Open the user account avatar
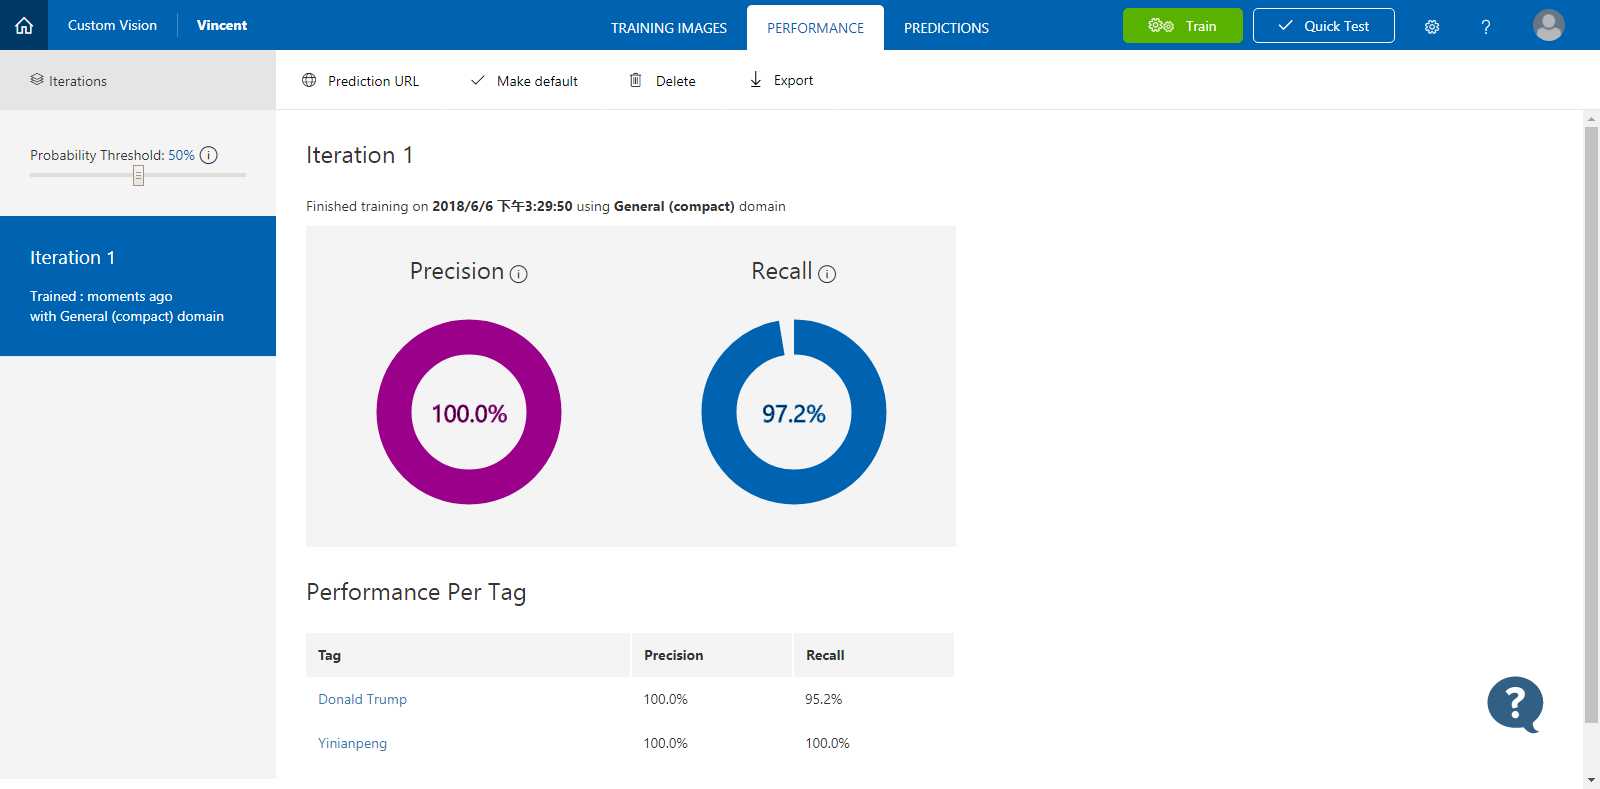The image size is (1600, 789). click(1549, 25)
